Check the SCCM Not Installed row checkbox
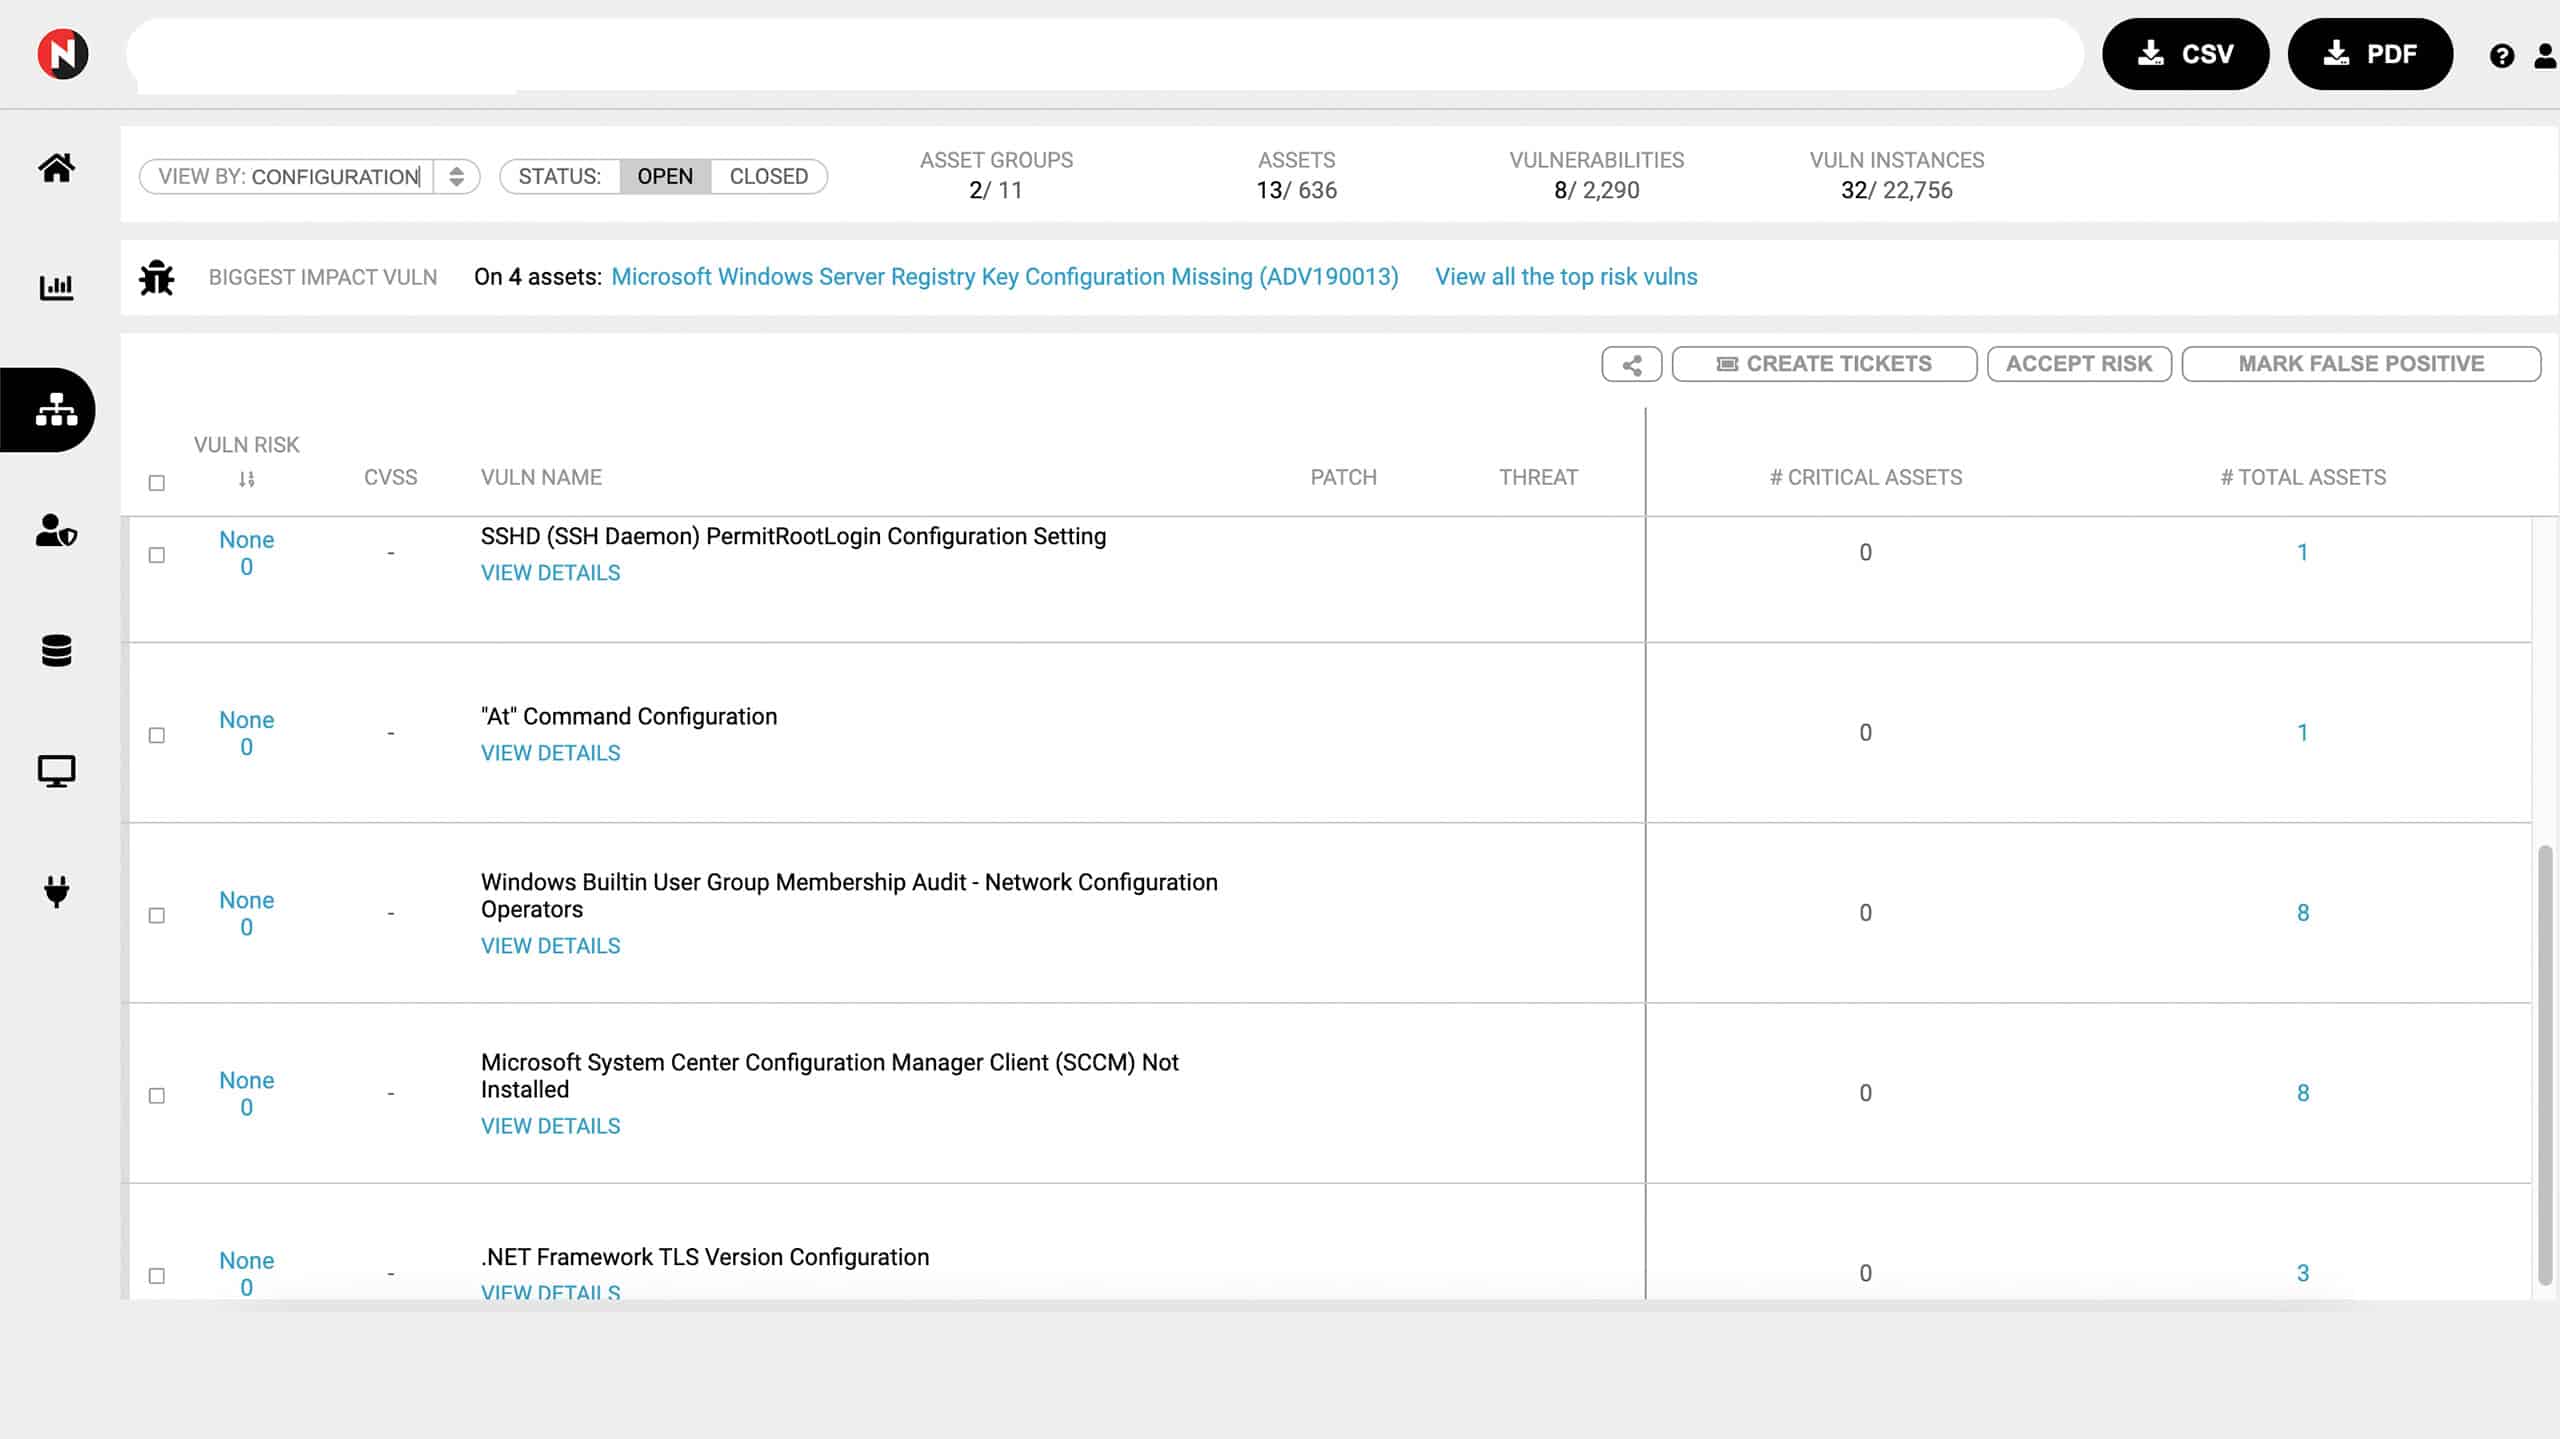Screen dimensions: 2560x1439 click(x=157, y=1096)
